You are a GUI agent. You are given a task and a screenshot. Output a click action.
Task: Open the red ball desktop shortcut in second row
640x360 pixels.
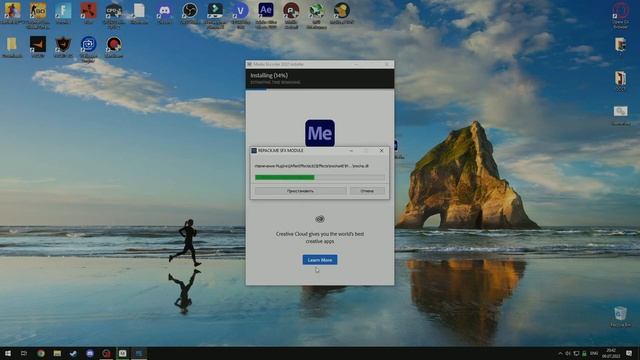point(114,44)
